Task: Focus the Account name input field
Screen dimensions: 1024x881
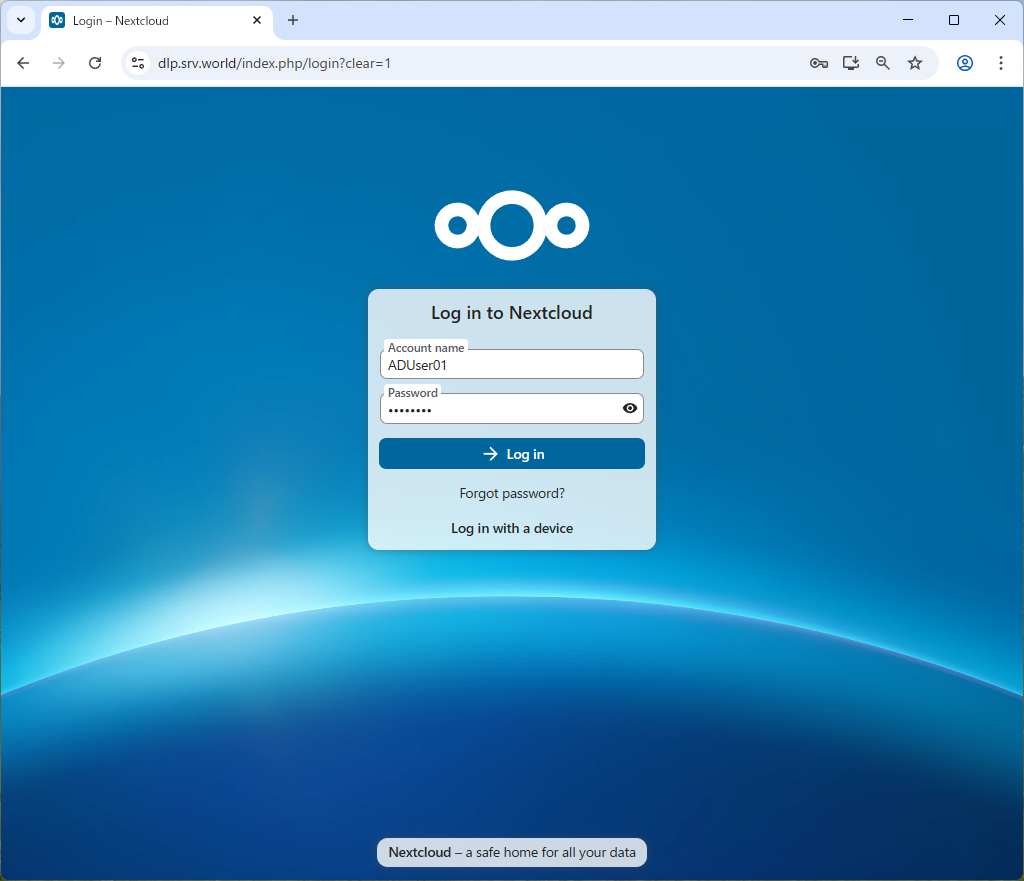Action: point(511,365)
